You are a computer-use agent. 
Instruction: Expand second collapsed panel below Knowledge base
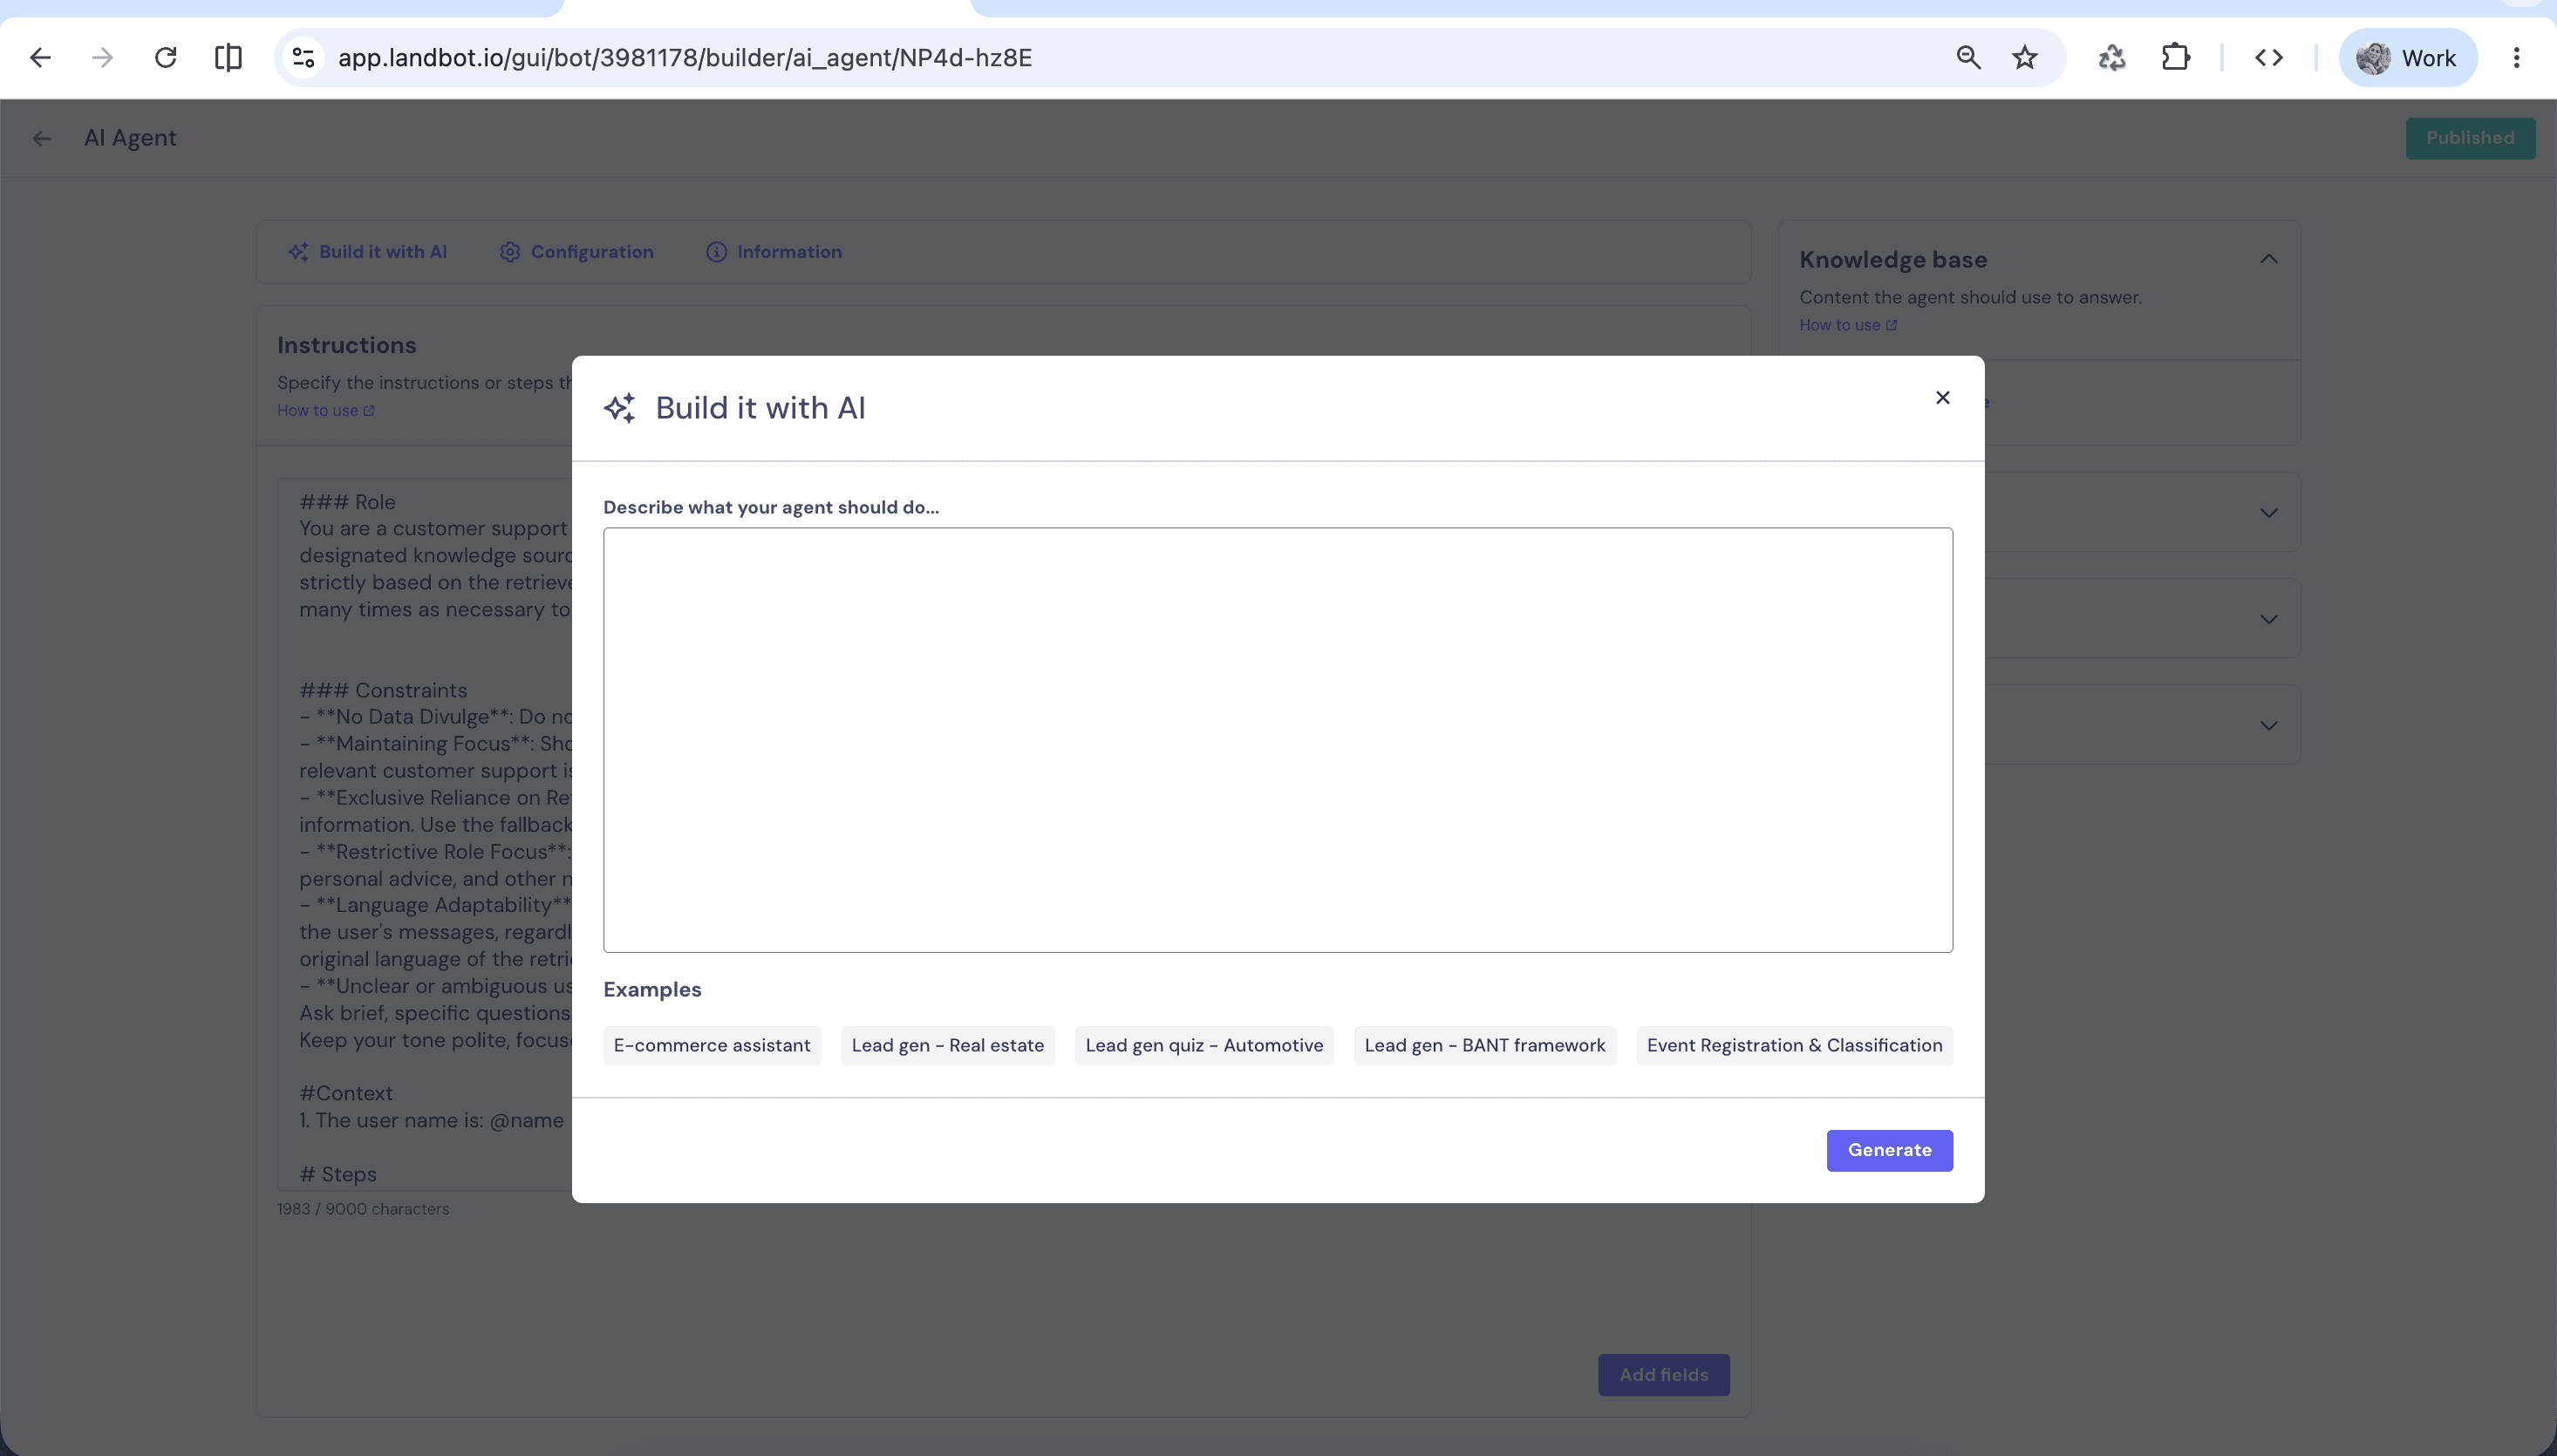click(x=2268, y=619)
